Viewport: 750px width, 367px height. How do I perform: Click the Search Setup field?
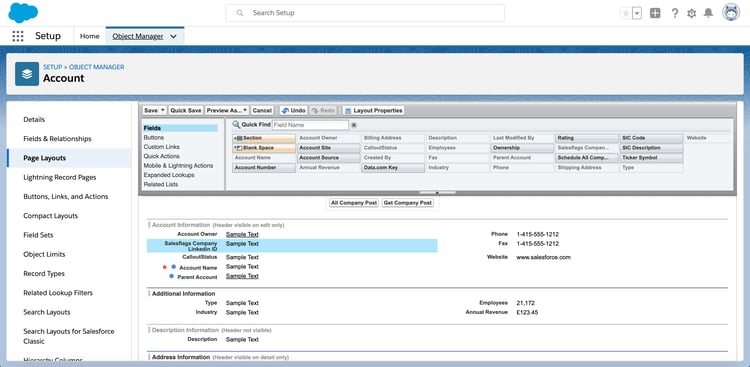[x=365, y=13]
